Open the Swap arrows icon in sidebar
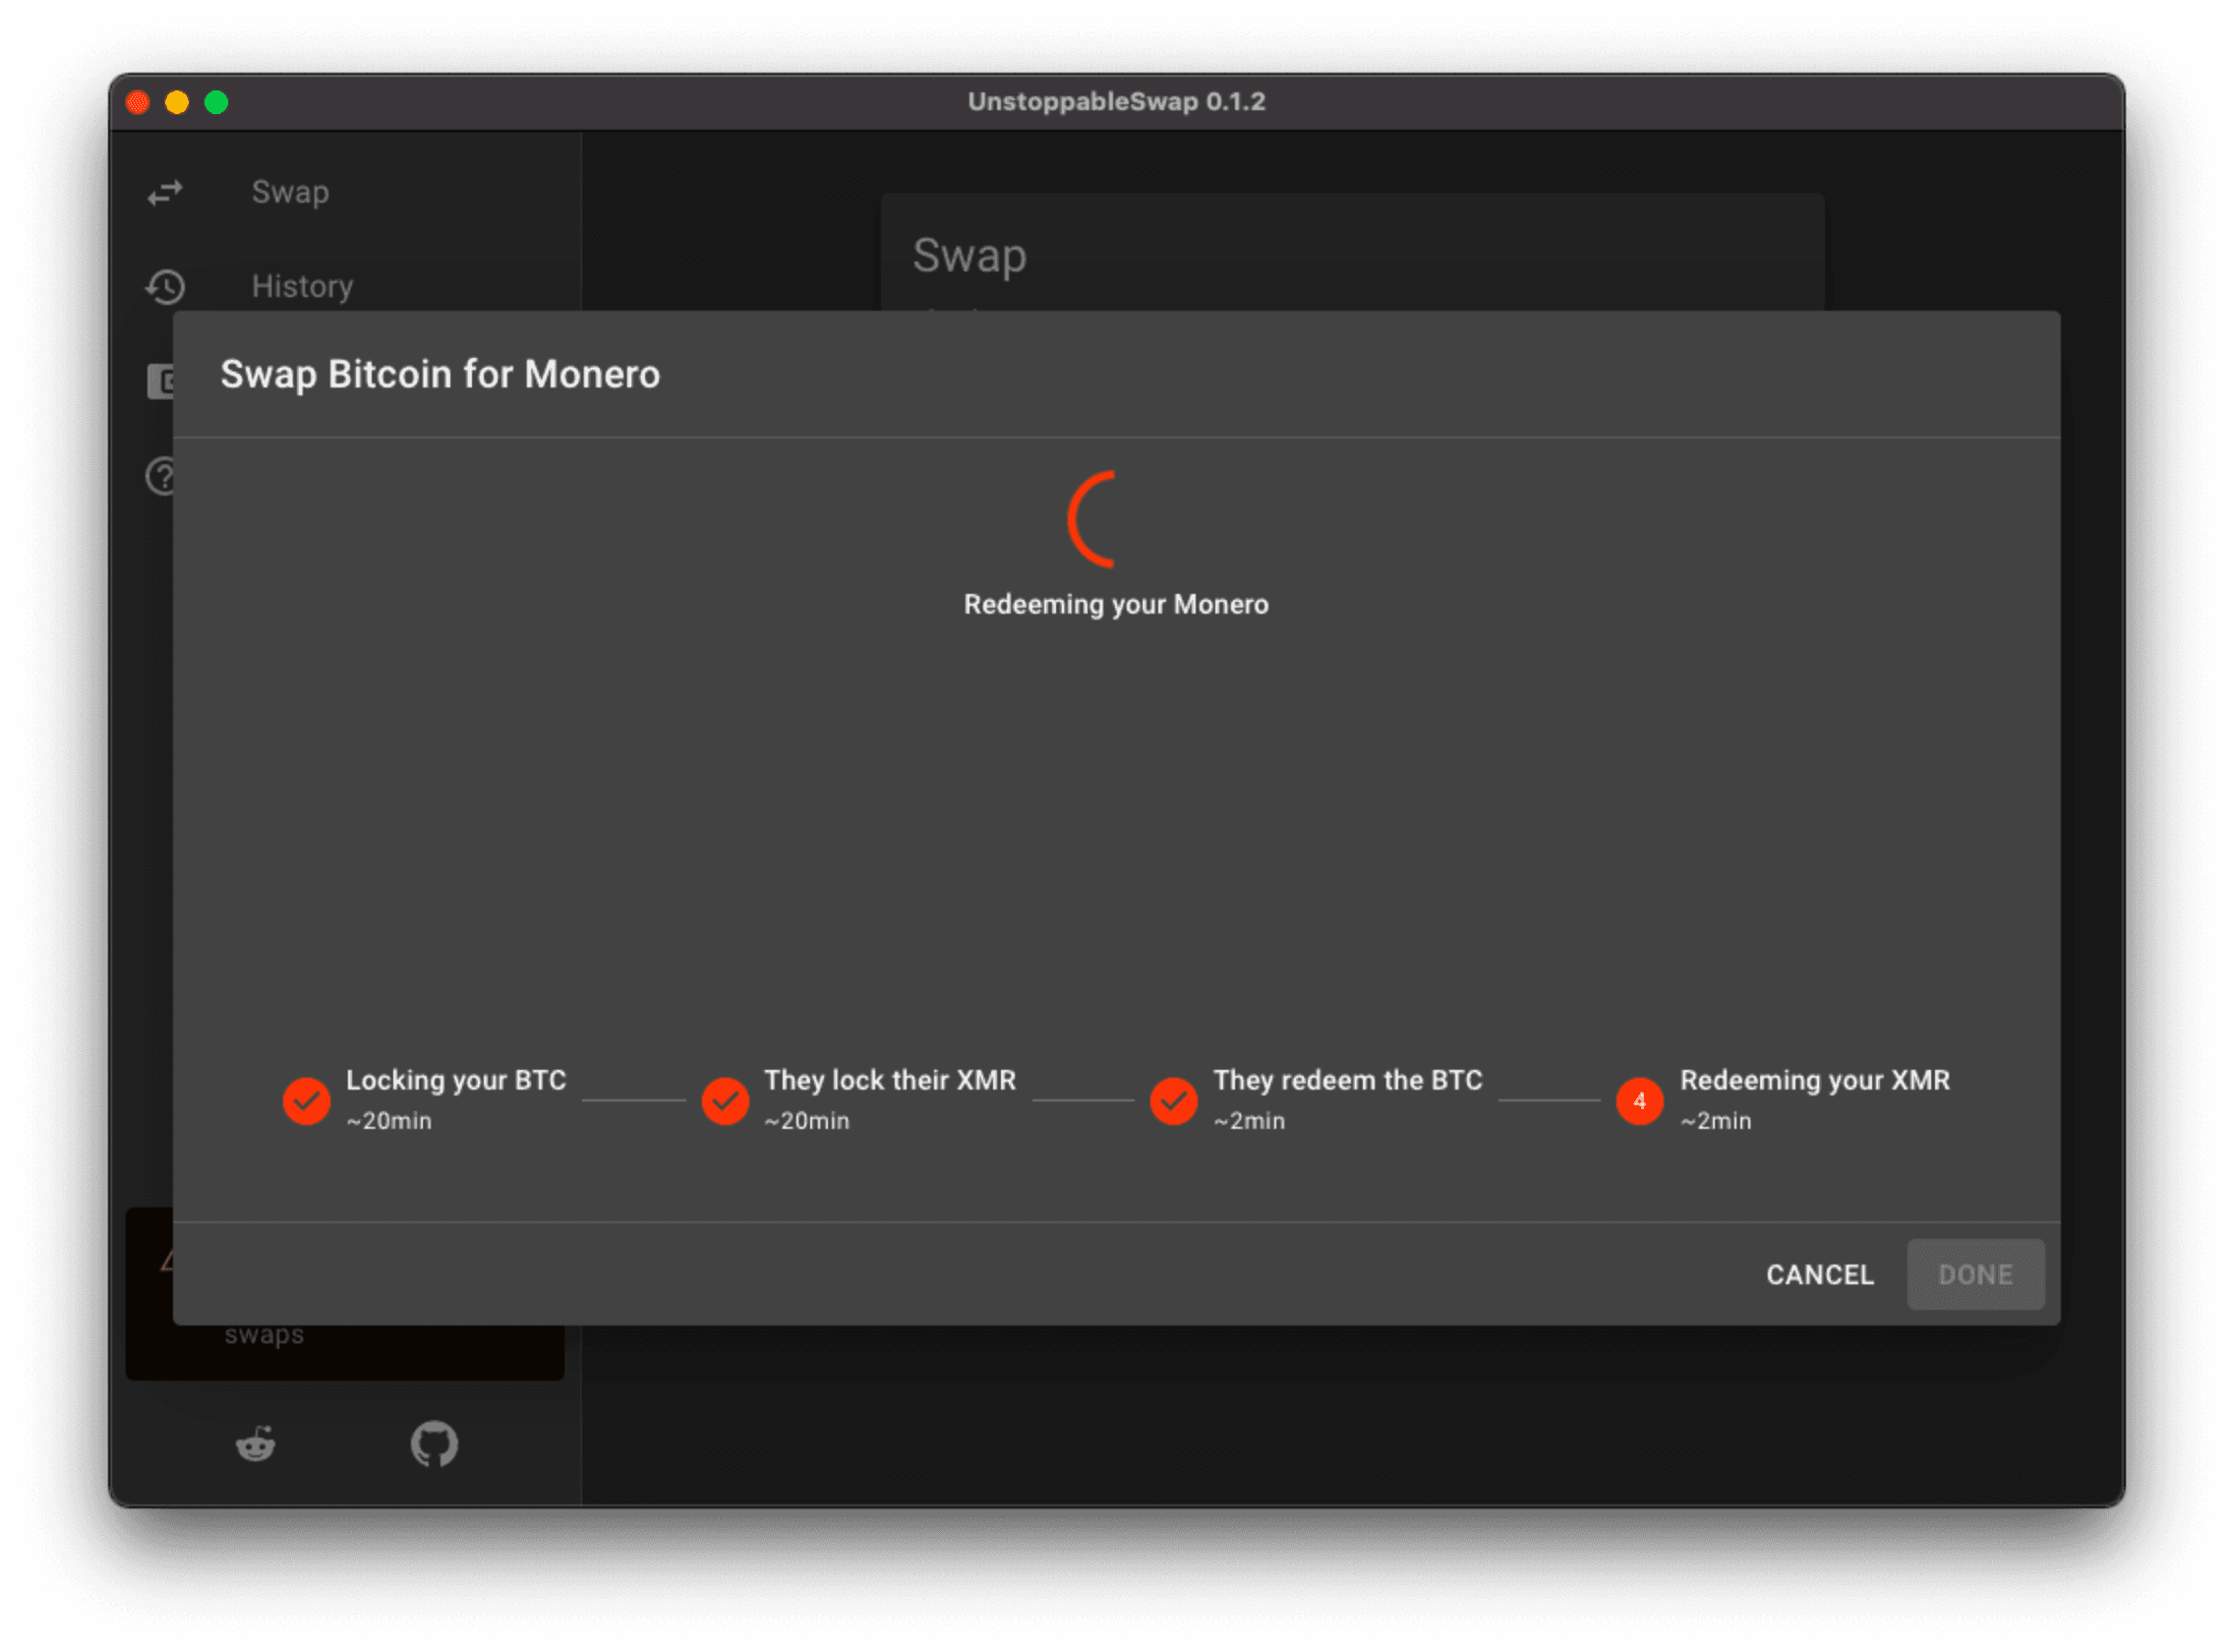This screenshot has height=1652, width=2234. [x=165, y=192]
